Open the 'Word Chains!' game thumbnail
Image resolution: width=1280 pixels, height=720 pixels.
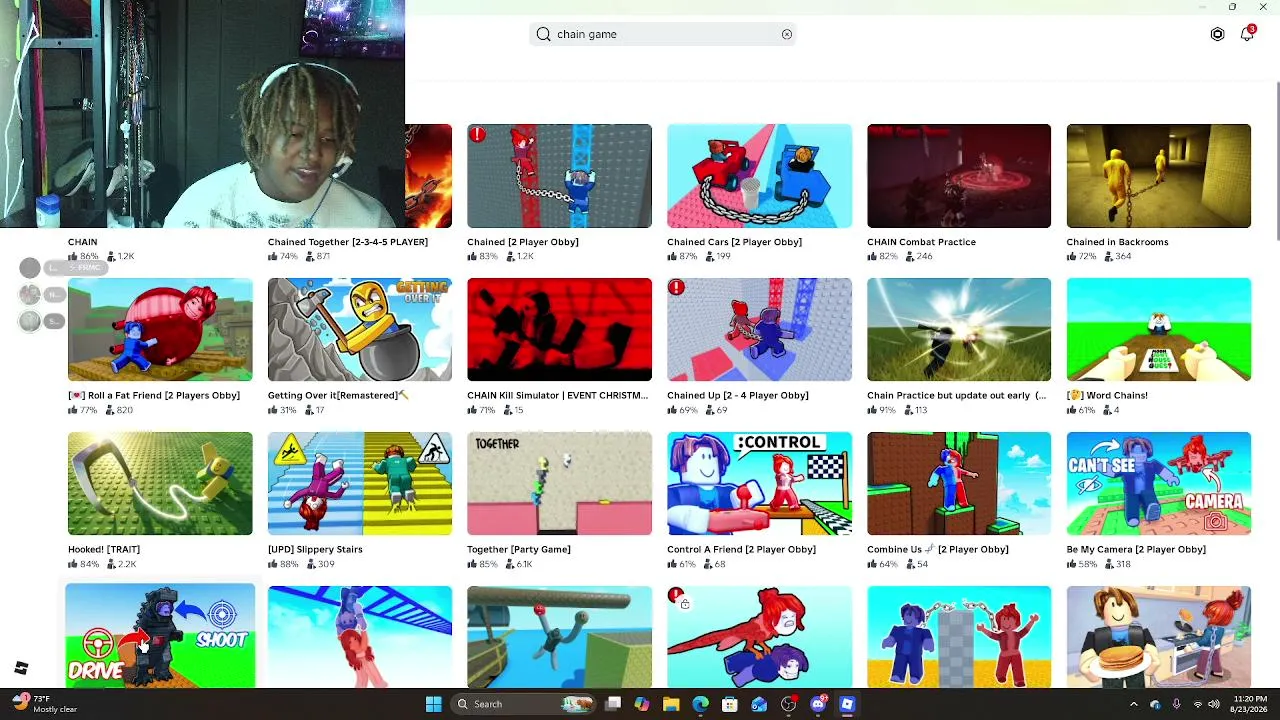pos(1159,330)
